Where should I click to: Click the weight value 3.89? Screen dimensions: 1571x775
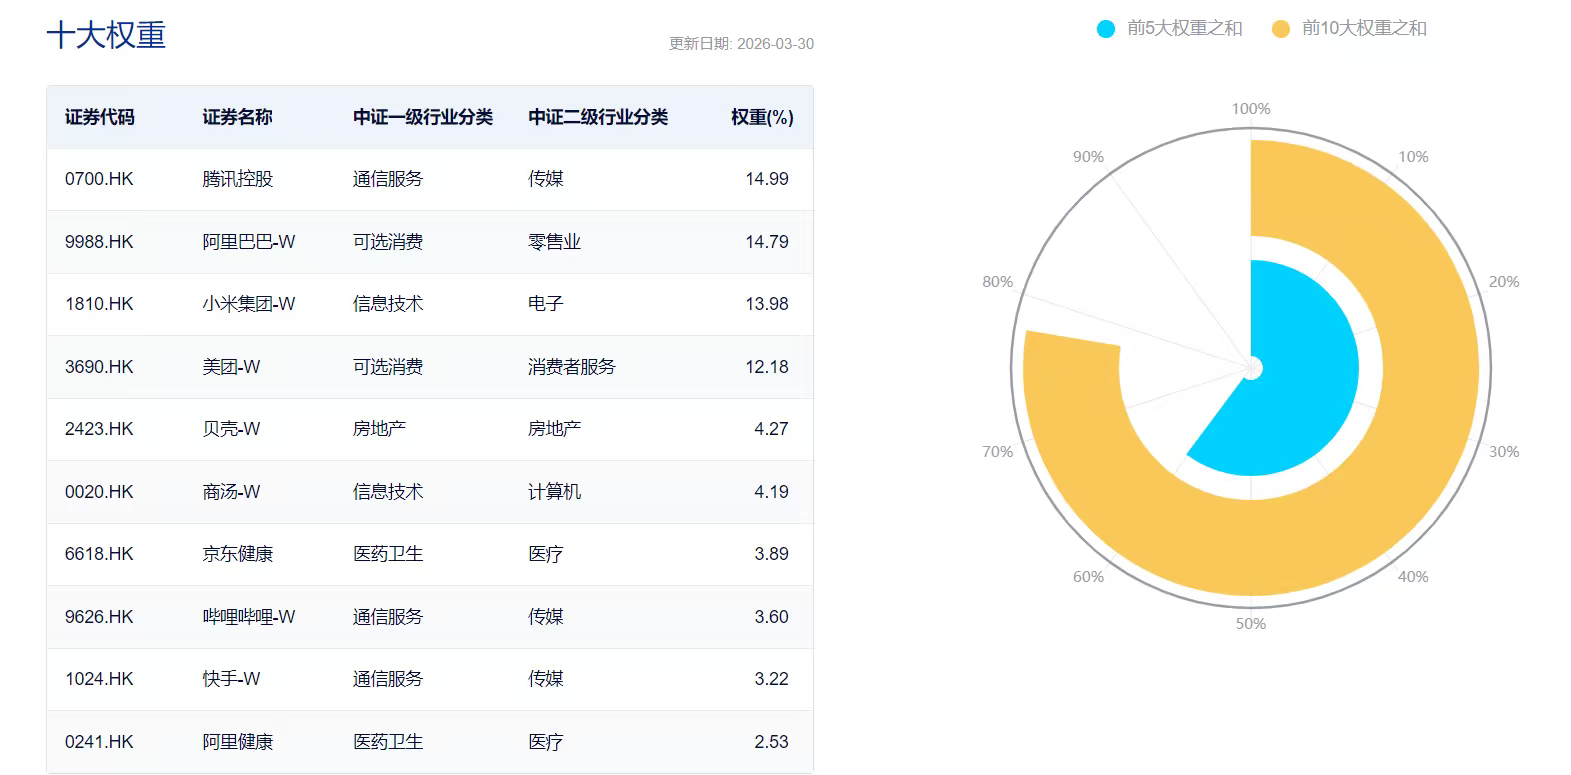coord(771,554)
